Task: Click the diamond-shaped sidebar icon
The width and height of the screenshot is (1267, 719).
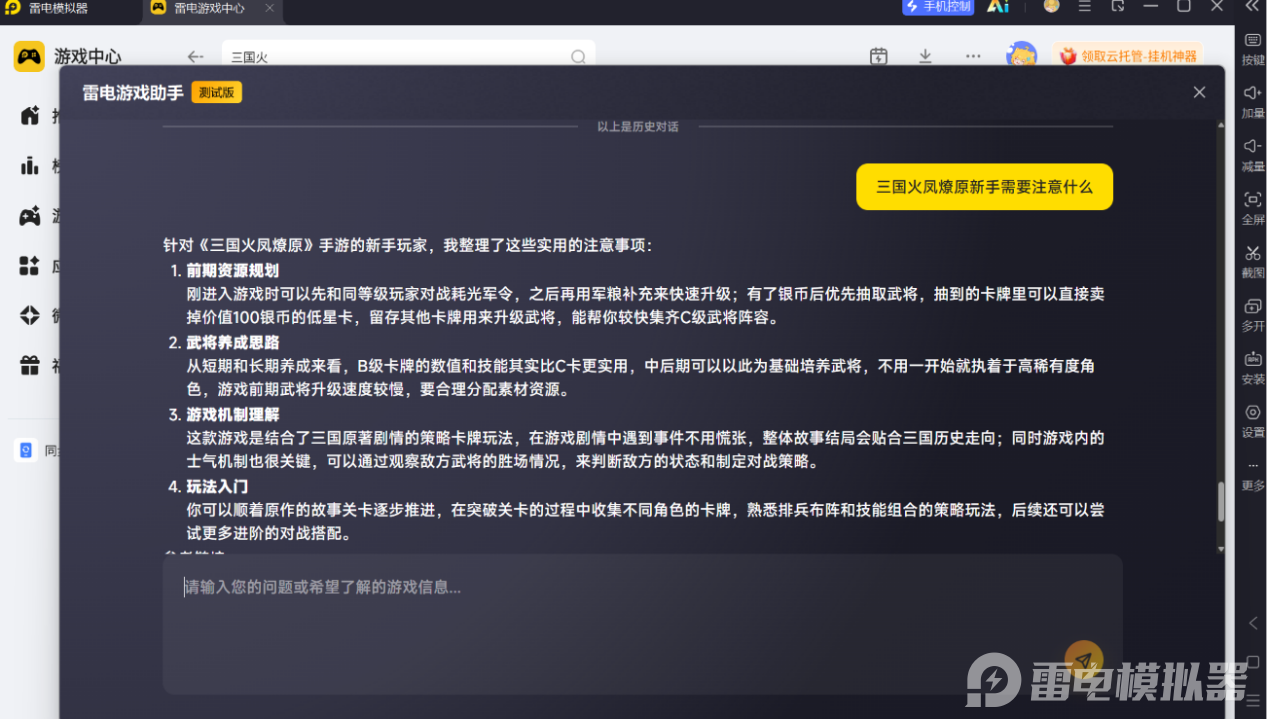Action: 31,316
